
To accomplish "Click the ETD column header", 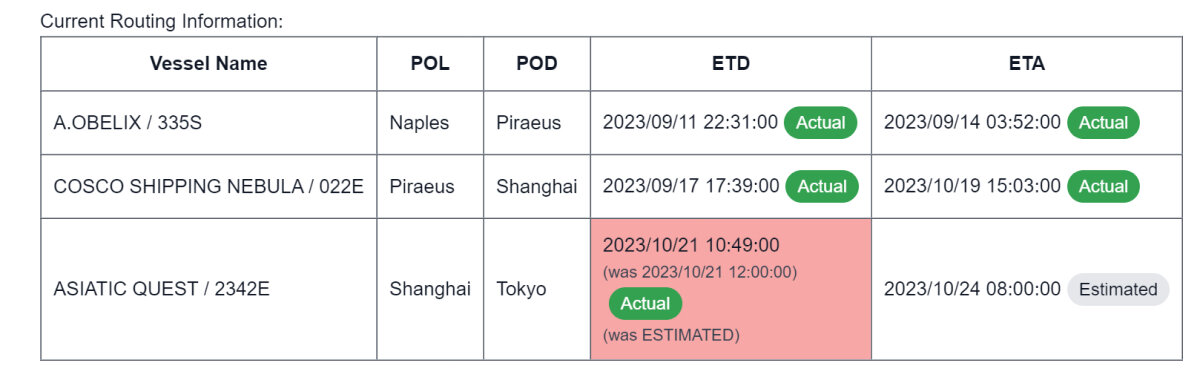I will pyautogui.click(x=731, y=64).
